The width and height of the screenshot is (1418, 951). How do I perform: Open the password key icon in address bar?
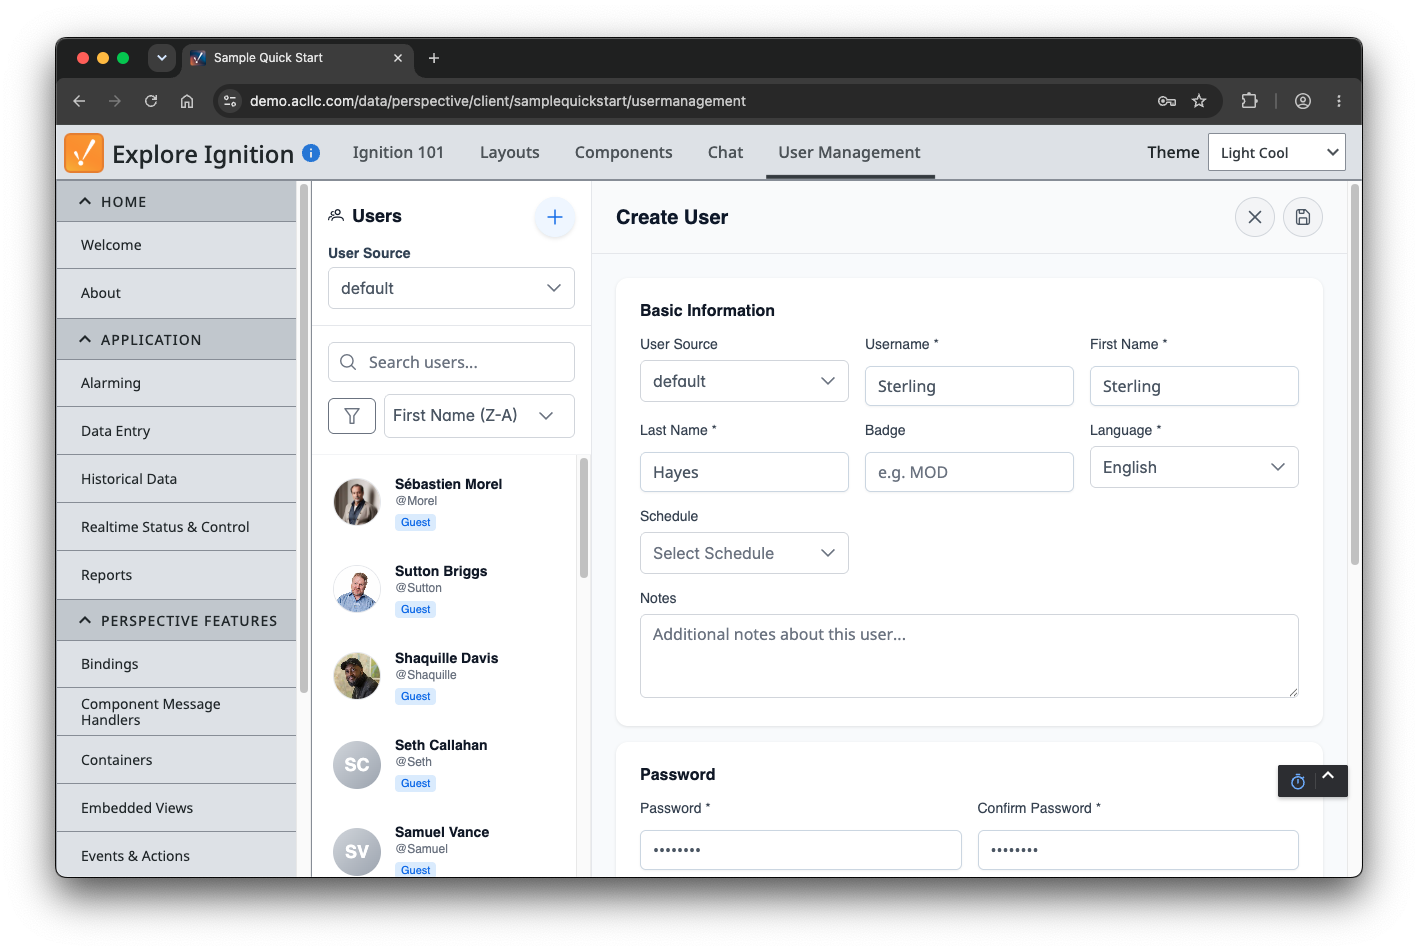(1167, 101)
